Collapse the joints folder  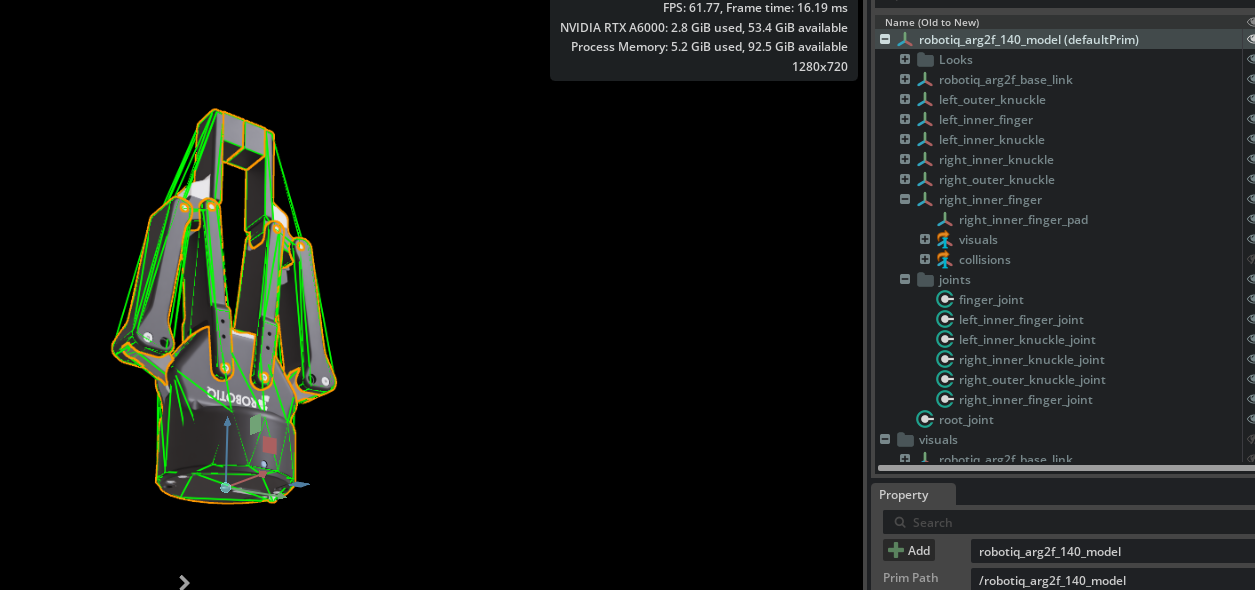coord(905,280)
